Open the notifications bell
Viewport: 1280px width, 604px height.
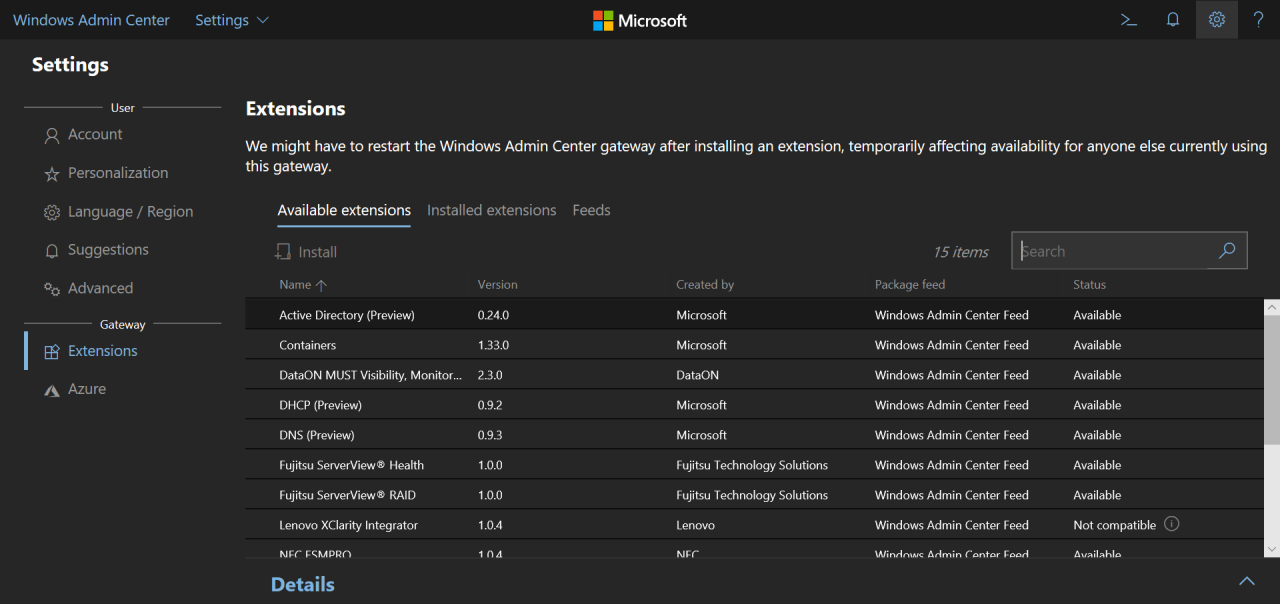1173,20
